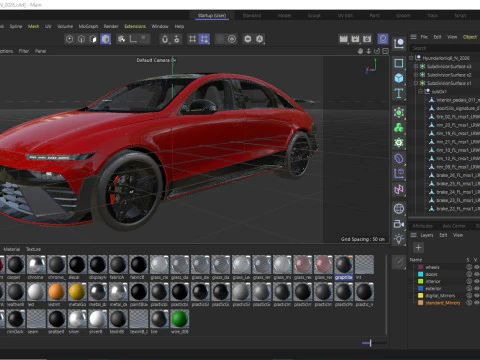Image resolution: width=480 pixels, height=360 pixels.
Task: Open the Render menu
Action: [x=111, y=26]
